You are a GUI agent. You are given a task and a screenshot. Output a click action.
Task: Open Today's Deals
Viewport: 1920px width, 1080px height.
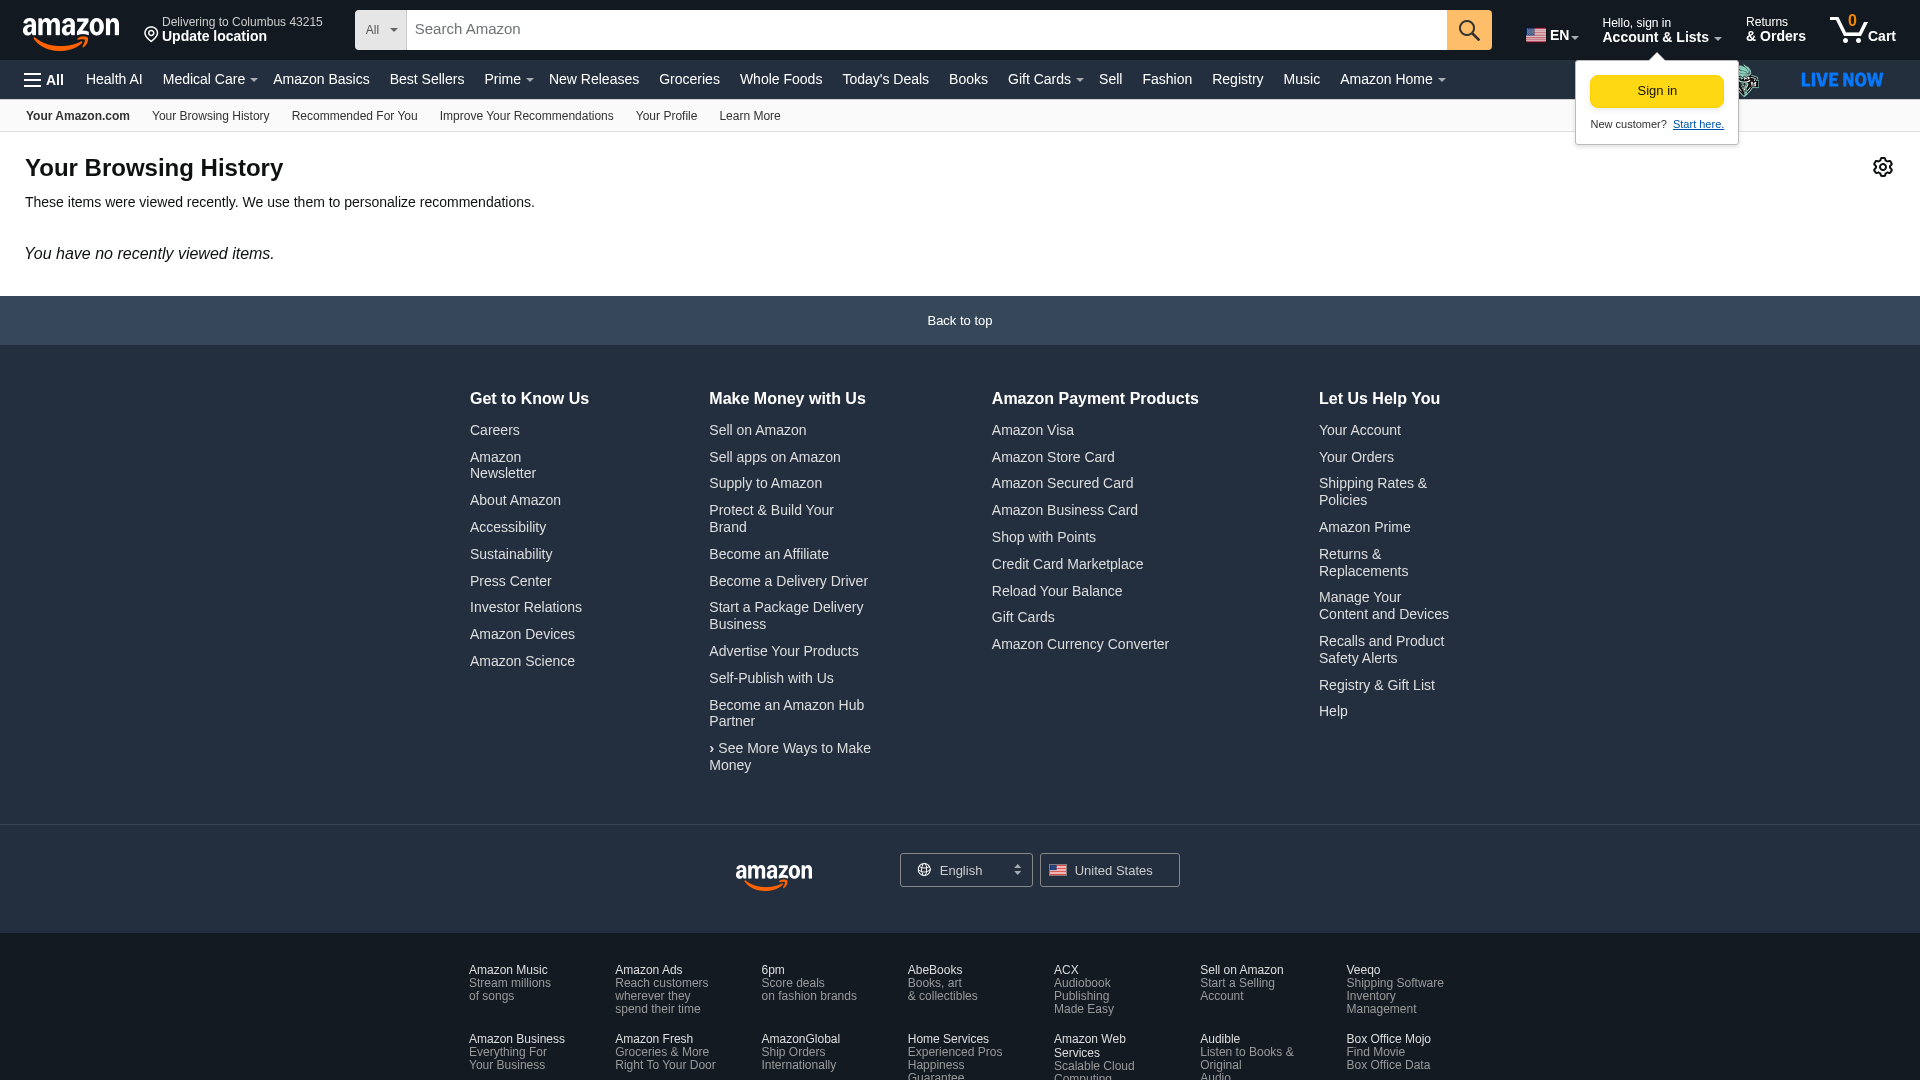click(885, 79)
